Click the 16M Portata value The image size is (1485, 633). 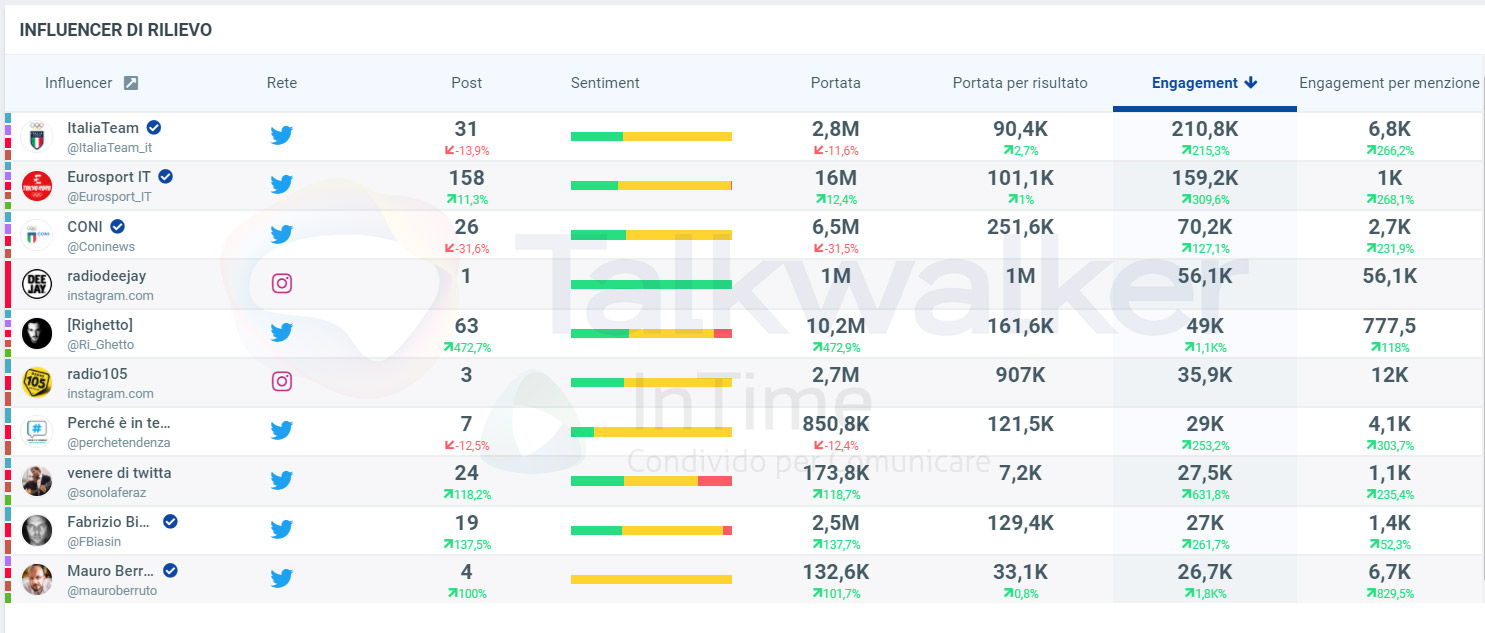pyautogui.click(x=836, y=178)
